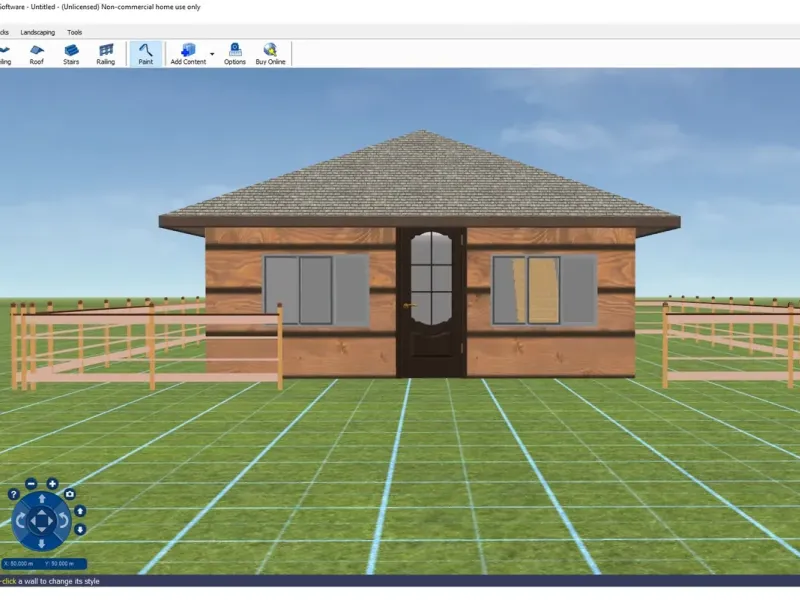
Task: Select the Roof tool
Action: coord(36,54)
